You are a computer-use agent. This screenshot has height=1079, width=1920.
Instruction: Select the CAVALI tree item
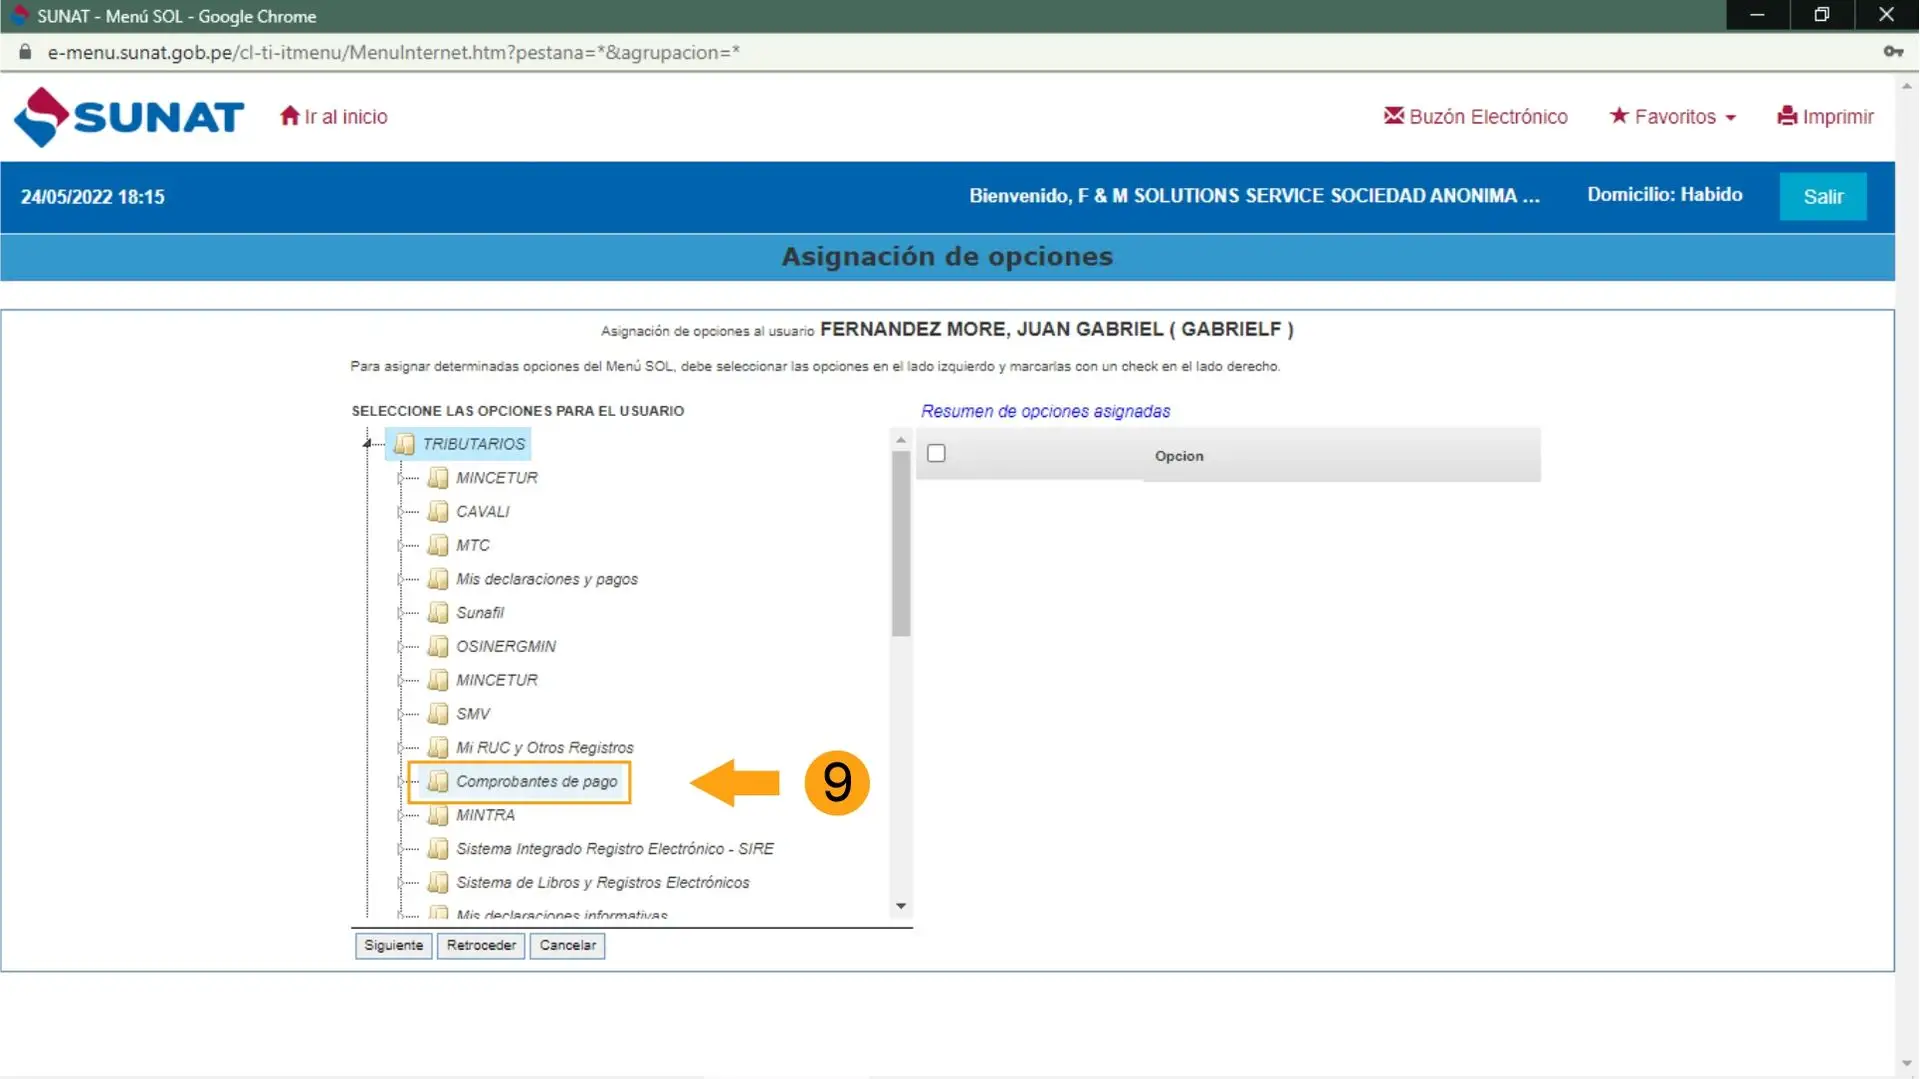[x=482, y=512]
